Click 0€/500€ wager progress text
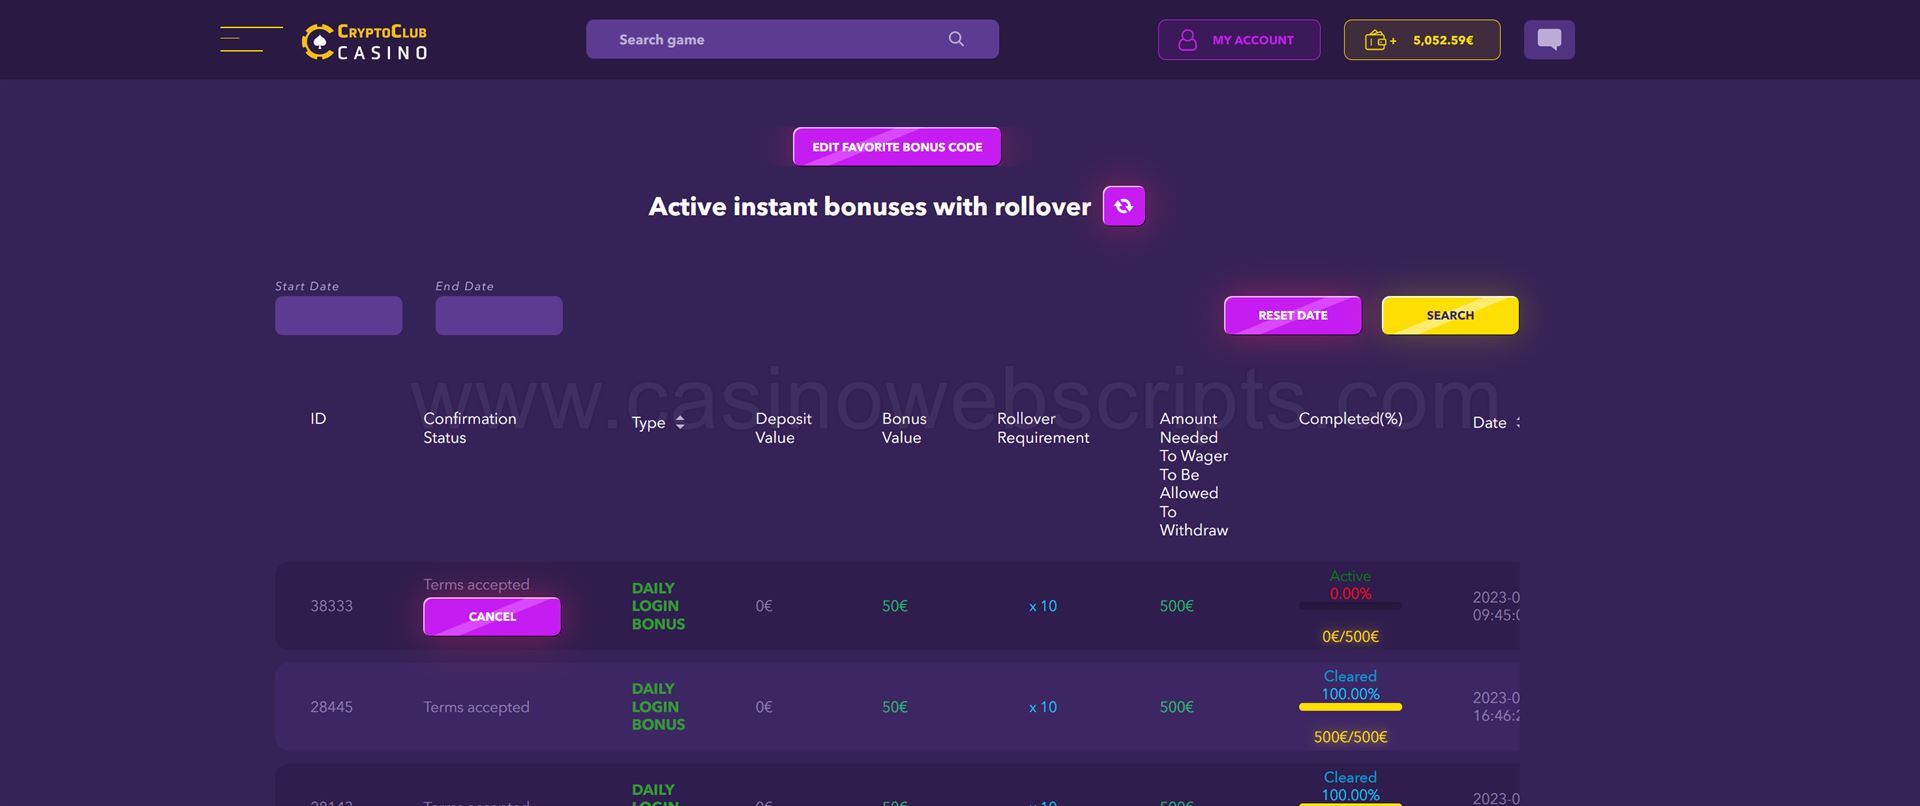Image resolution: width=1920 pixels, height=806 pixels. pos(1350,636)
